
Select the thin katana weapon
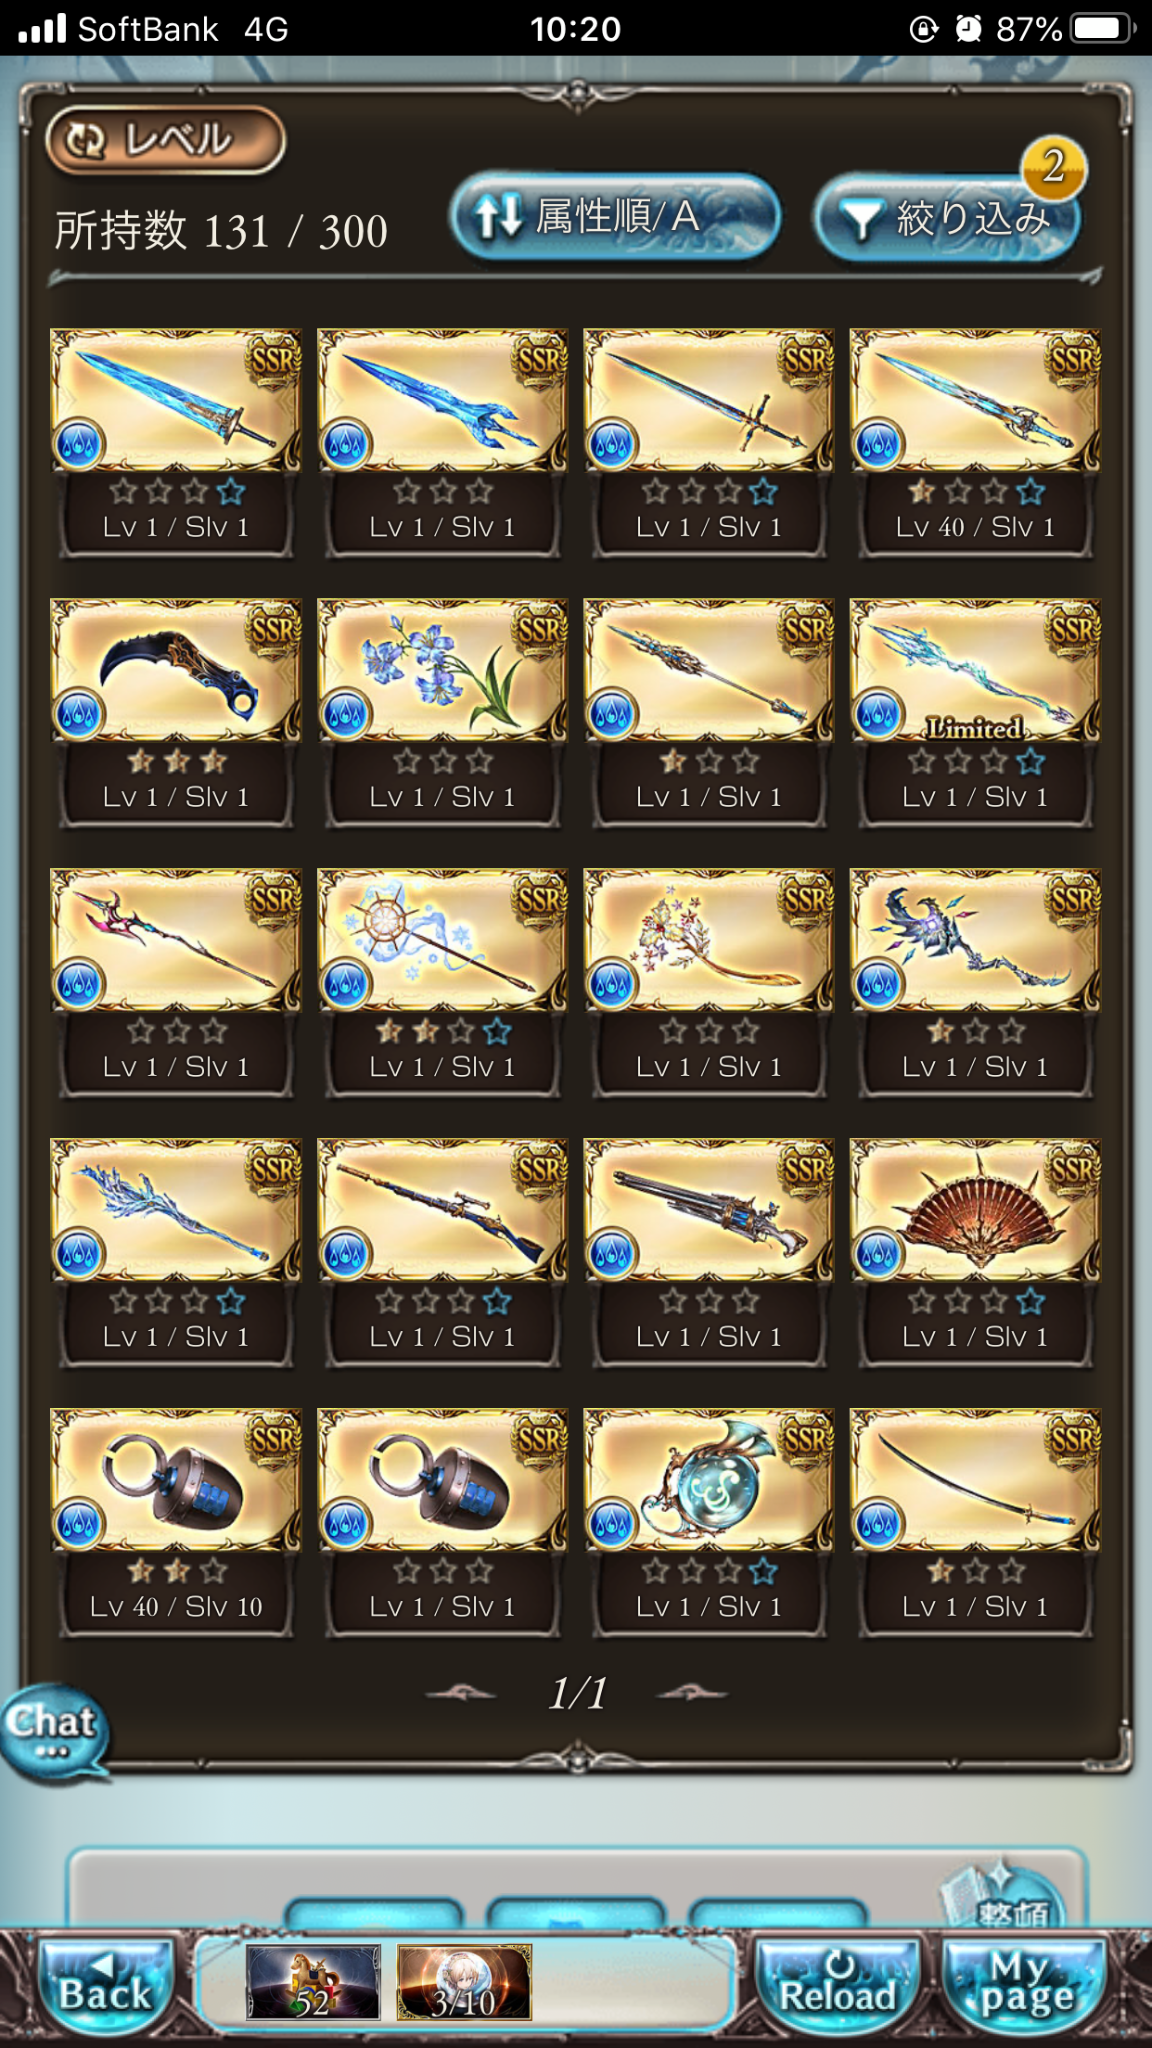975,1523
